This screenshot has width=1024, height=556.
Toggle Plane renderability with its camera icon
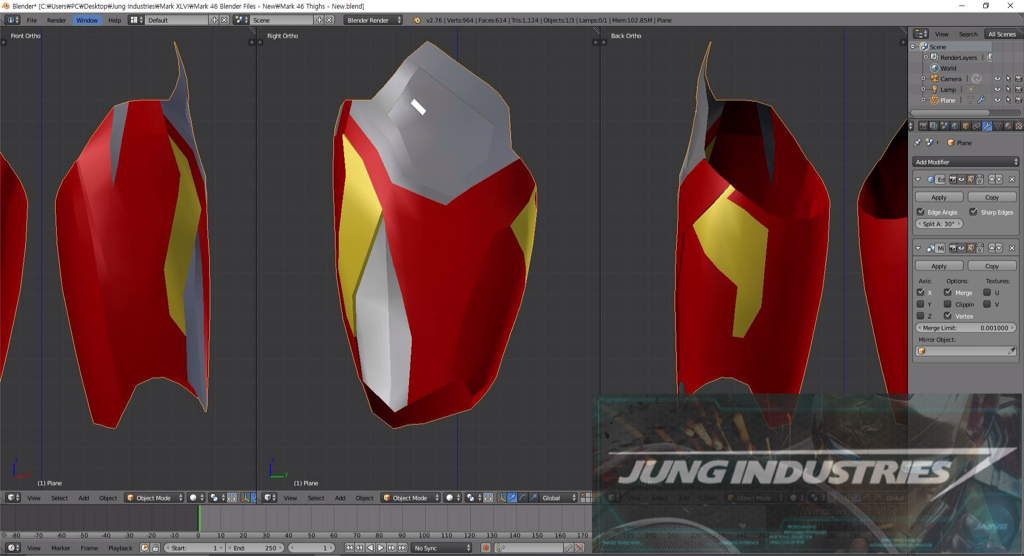pos(1018,99)
